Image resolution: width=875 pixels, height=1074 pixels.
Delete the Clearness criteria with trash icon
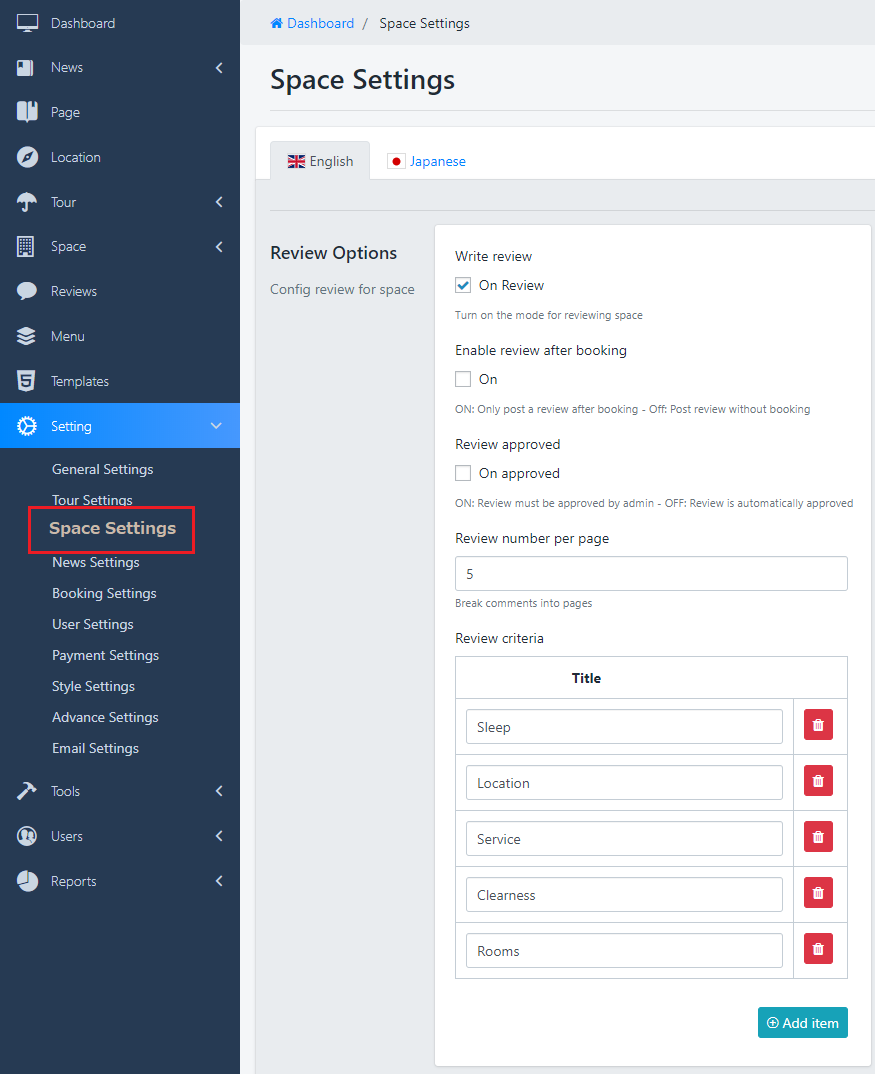[818, 894]
